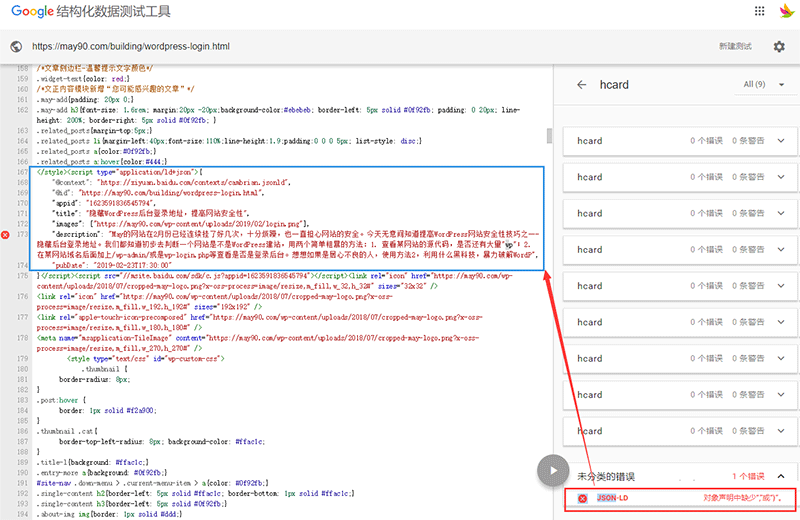
Task: Open the Google apps grid
Action: 759,11
